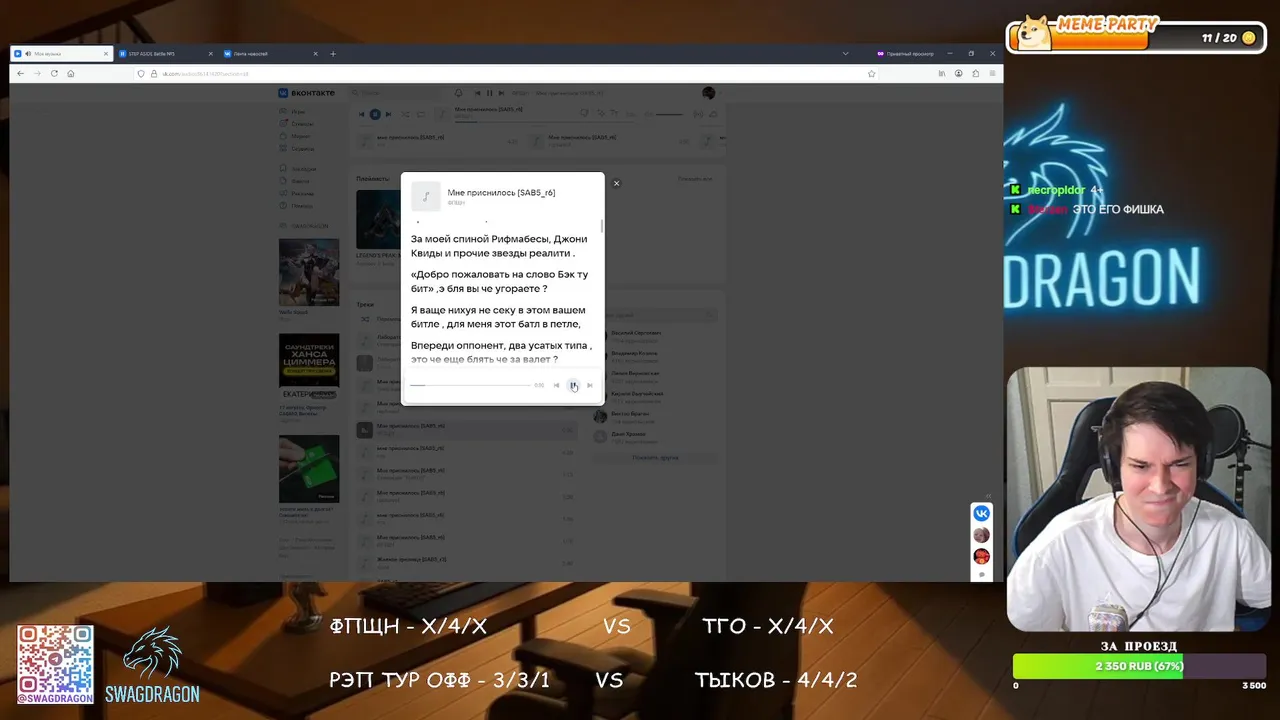Open the Сервисы sidebar item
This screenshot has width=1280, height=720.
click(298, 148)
